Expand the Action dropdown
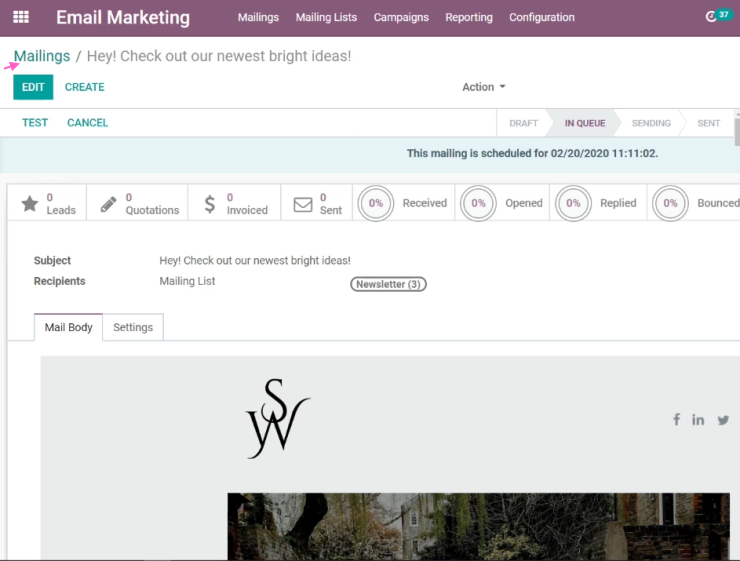The height and width of the screenshot is (561, 740). click(484, 87)
